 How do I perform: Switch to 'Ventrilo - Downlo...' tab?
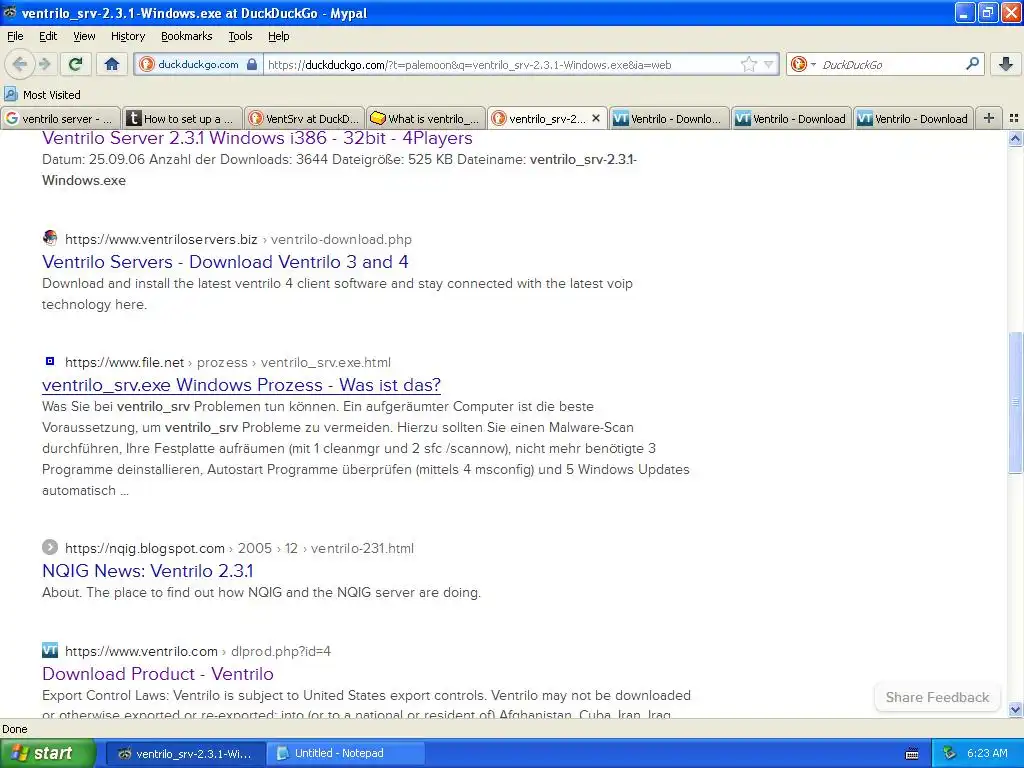tap(669, 118)
